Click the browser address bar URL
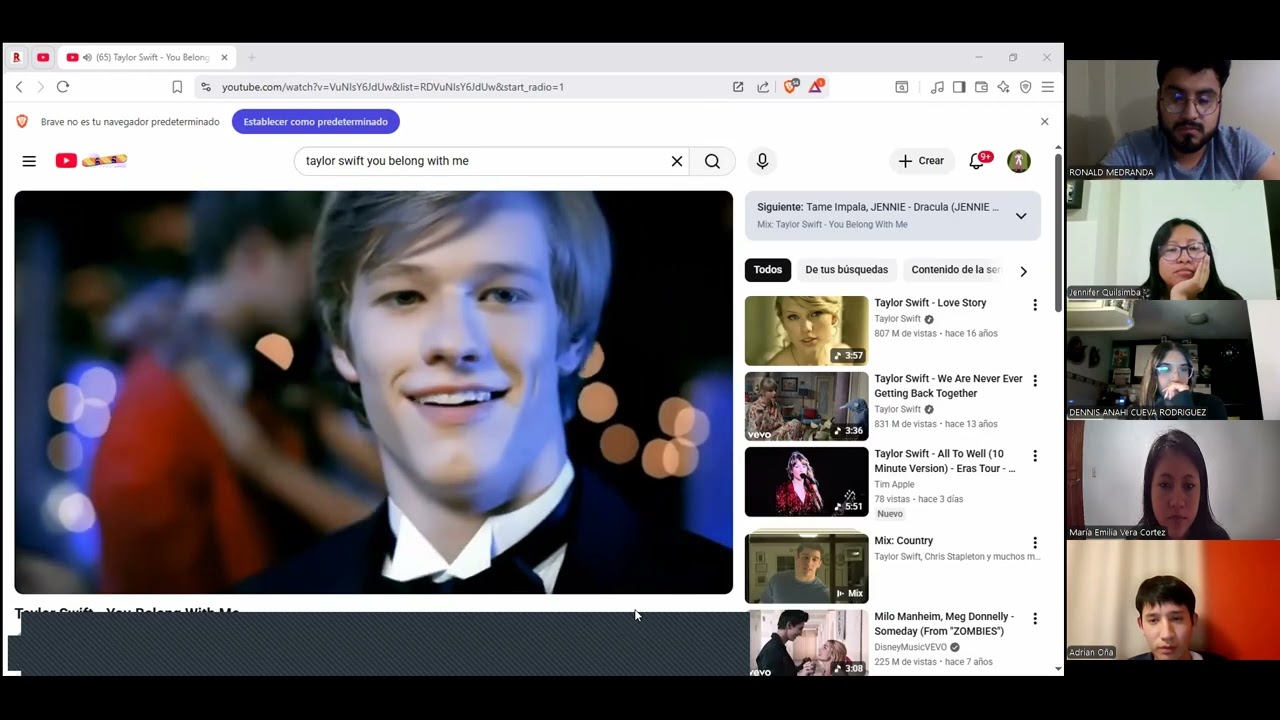1280x720 pixels. [x=393, y=87]
